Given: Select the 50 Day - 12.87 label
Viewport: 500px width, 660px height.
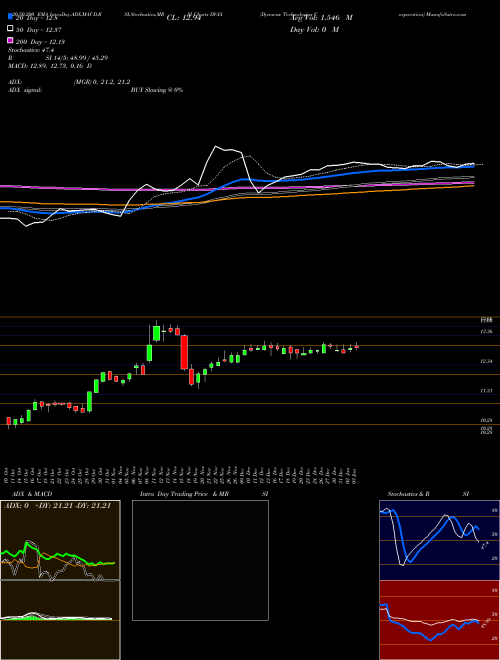Looking at the screenshot, I should click(x=40, y=29).
